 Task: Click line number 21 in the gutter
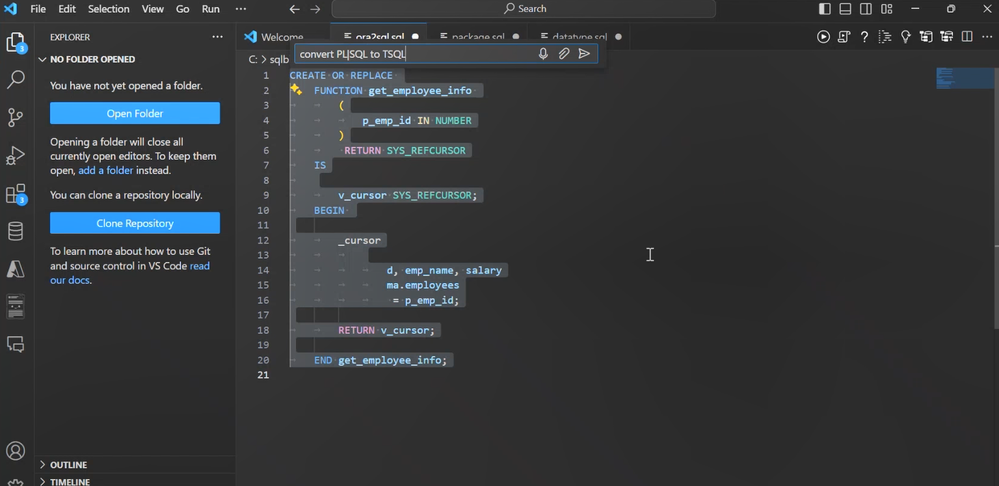[x=262, y=375]
